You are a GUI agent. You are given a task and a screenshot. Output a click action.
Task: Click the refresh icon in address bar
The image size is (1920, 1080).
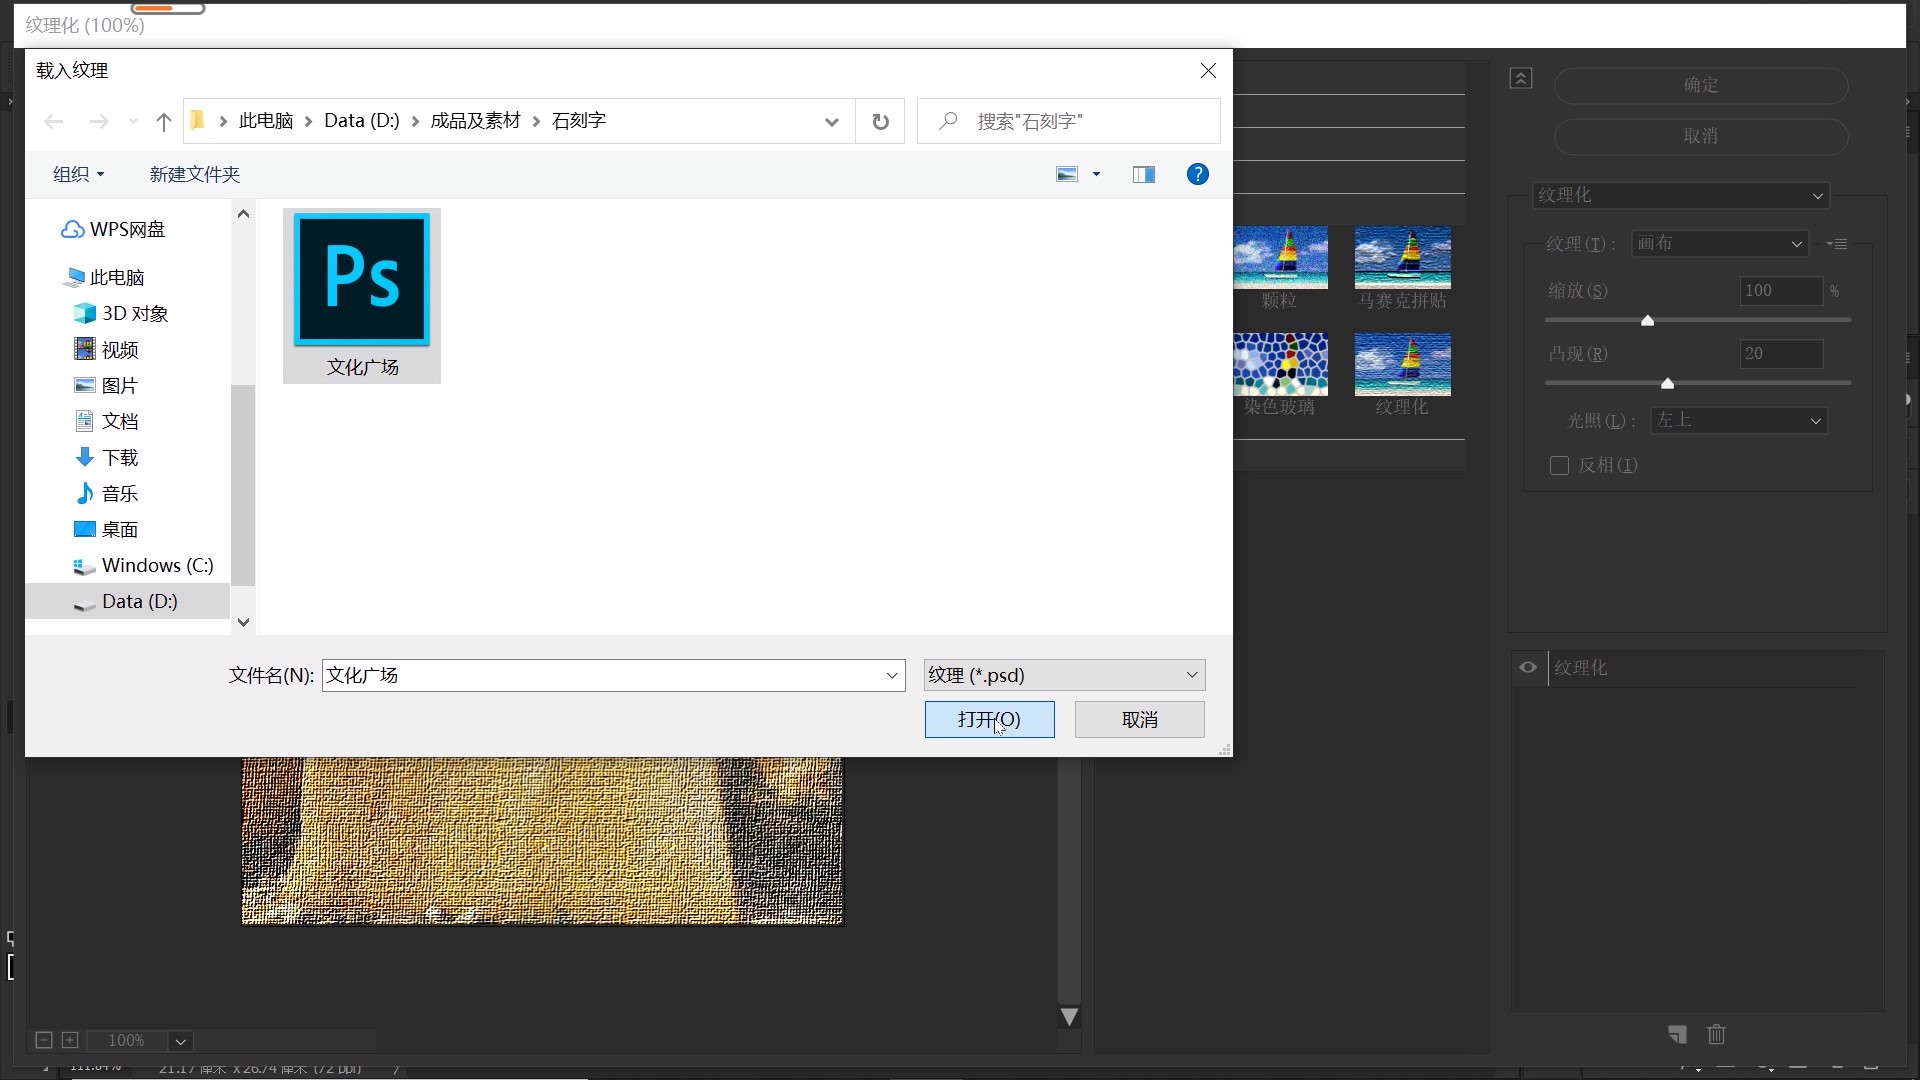(x=880, y=121)
